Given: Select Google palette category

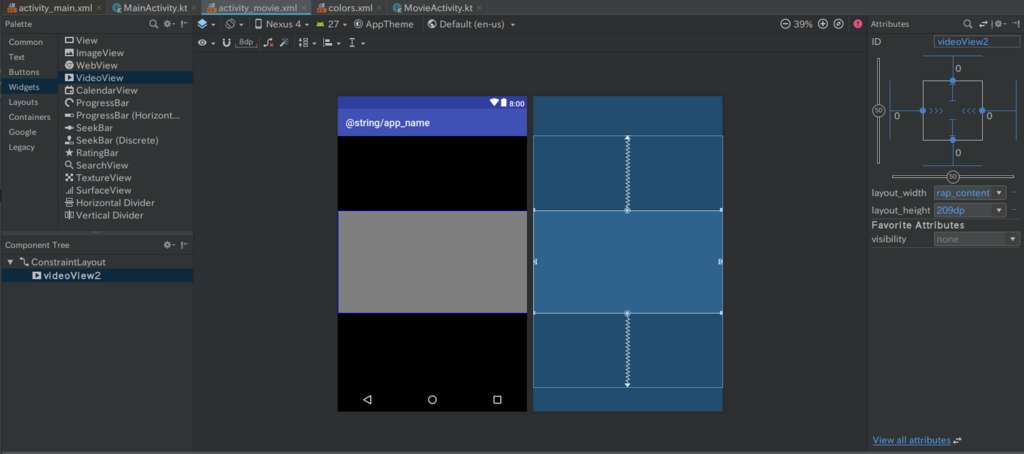Looking at the screenshot, I should tap(22, 132).
